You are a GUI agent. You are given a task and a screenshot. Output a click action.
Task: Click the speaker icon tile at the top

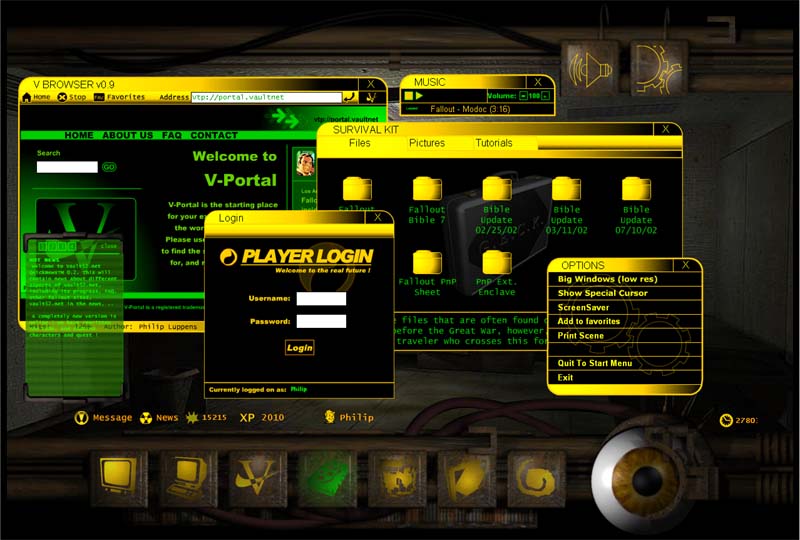click(590, 69)
